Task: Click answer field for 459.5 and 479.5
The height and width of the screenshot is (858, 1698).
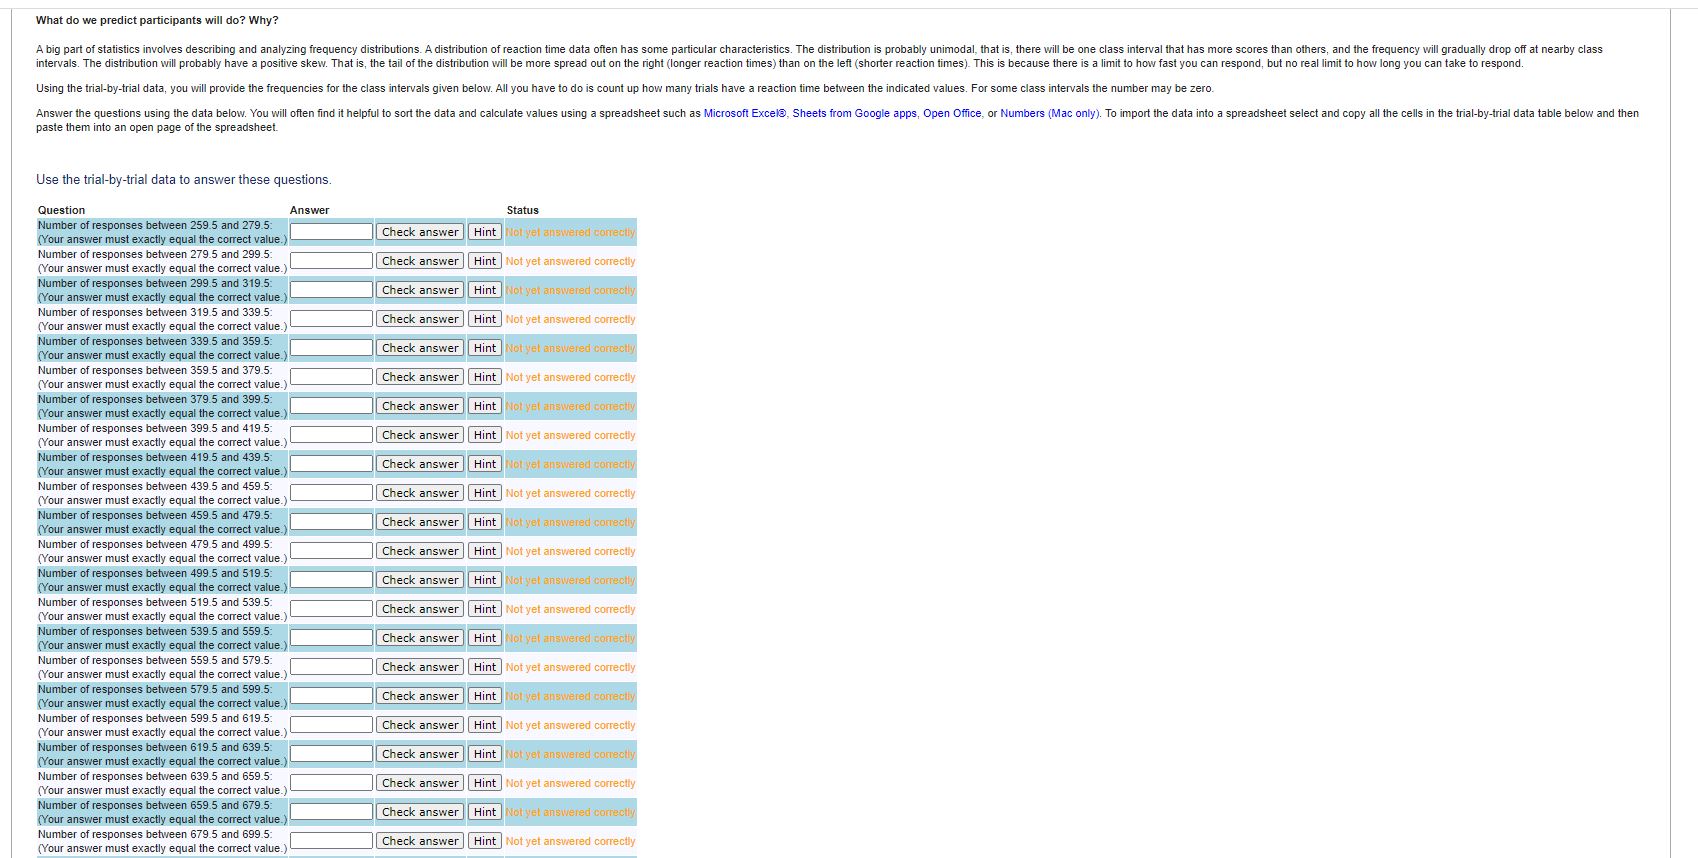Action: pos(332,521)
